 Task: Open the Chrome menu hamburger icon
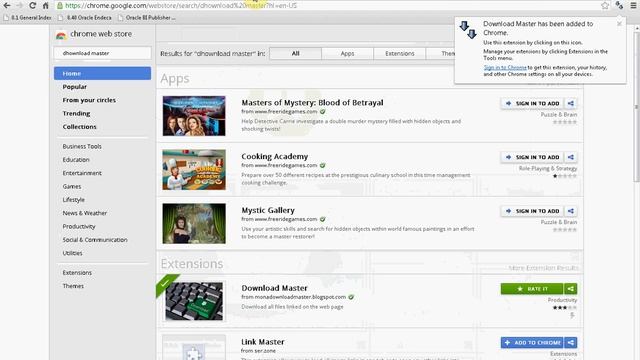point(633,5)
